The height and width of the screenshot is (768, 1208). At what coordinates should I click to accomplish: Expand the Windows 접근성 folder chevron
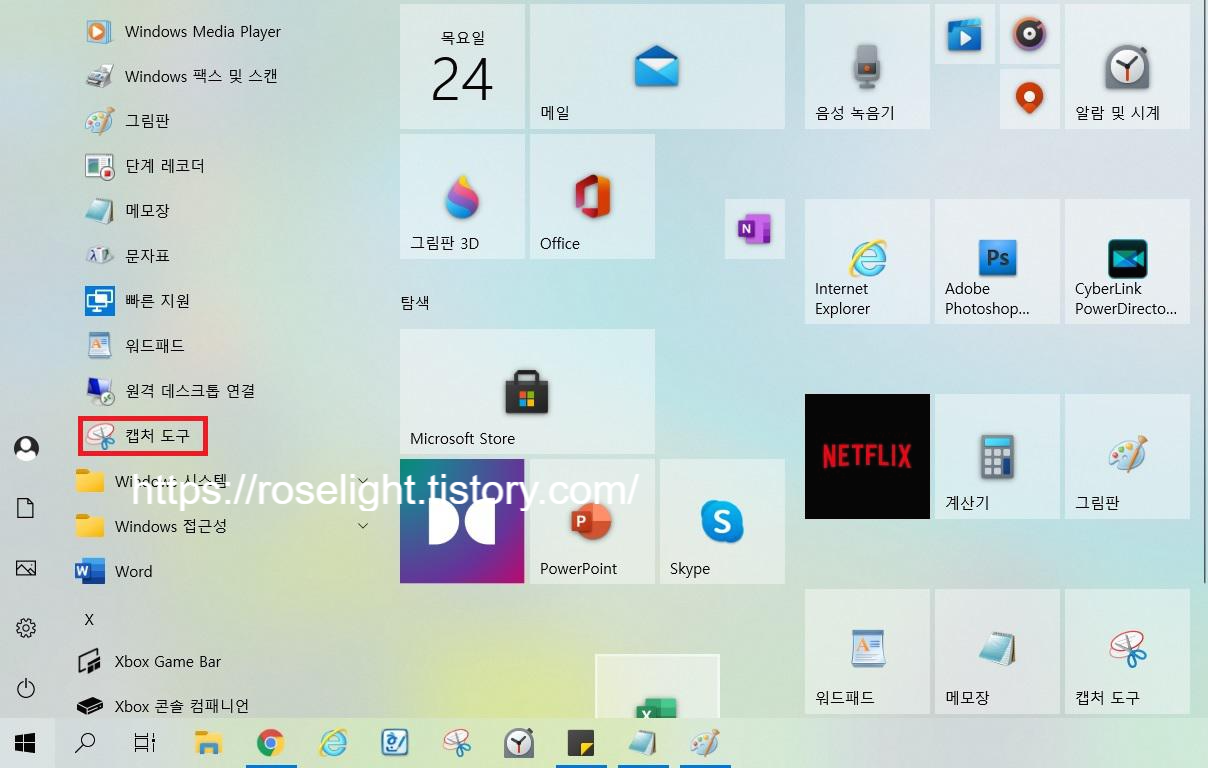pos(363,526)
